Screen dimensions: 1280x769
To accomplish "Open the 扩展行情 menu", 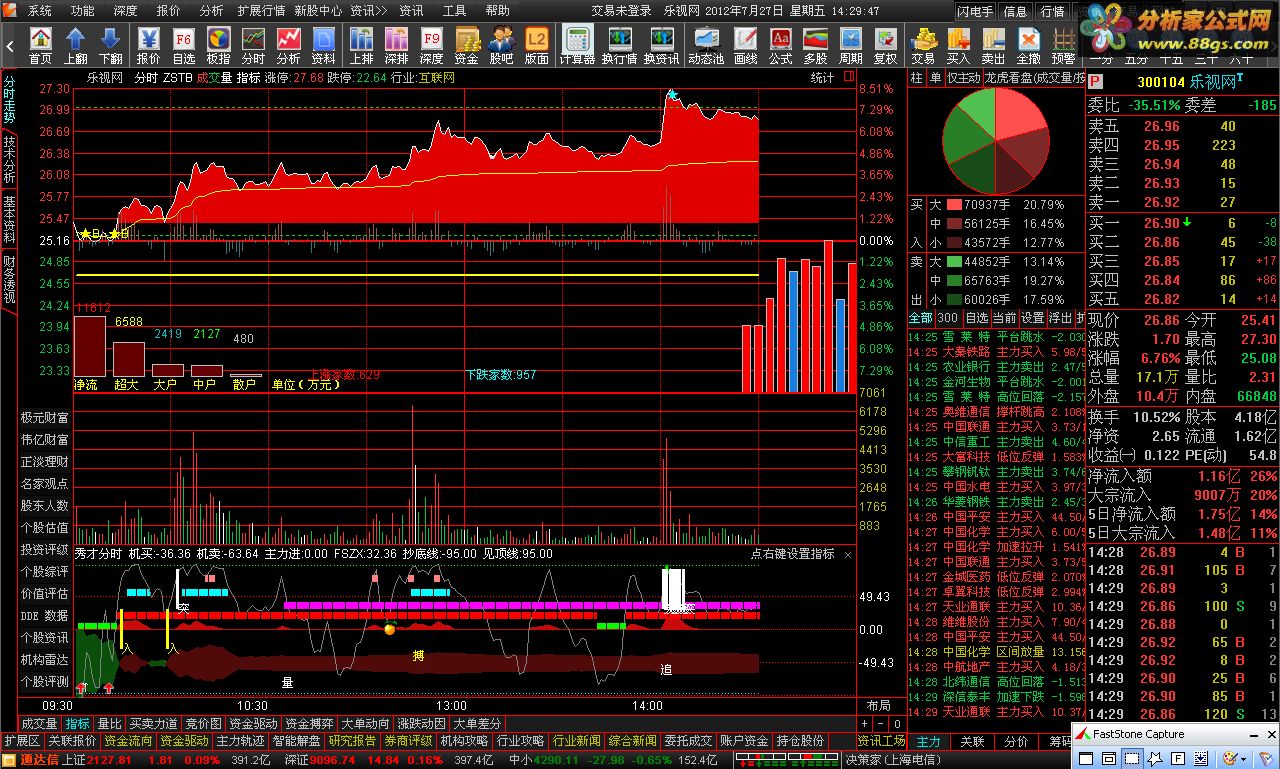I will pyautogui.click(x=261, y=11).
